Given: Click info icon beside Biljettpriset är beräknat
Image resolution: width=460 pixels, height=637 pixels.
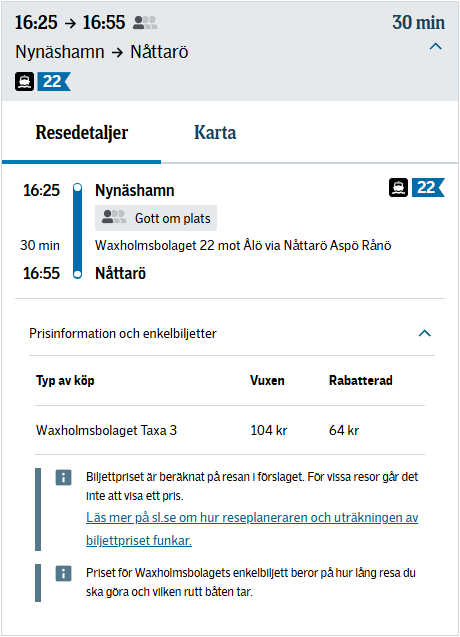Looking at the screenshot, I should point(63,477).
